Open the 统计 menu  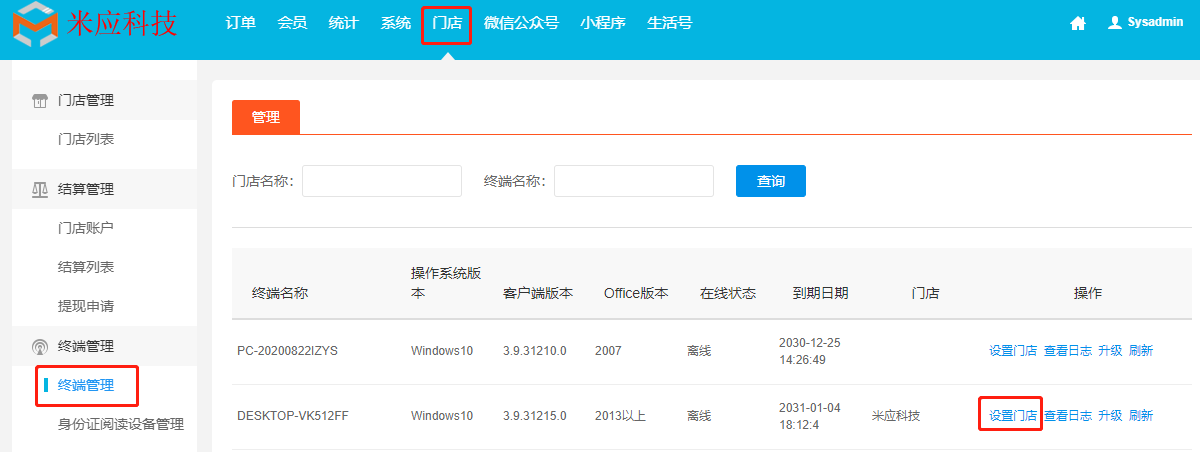[x=344, y=23]
